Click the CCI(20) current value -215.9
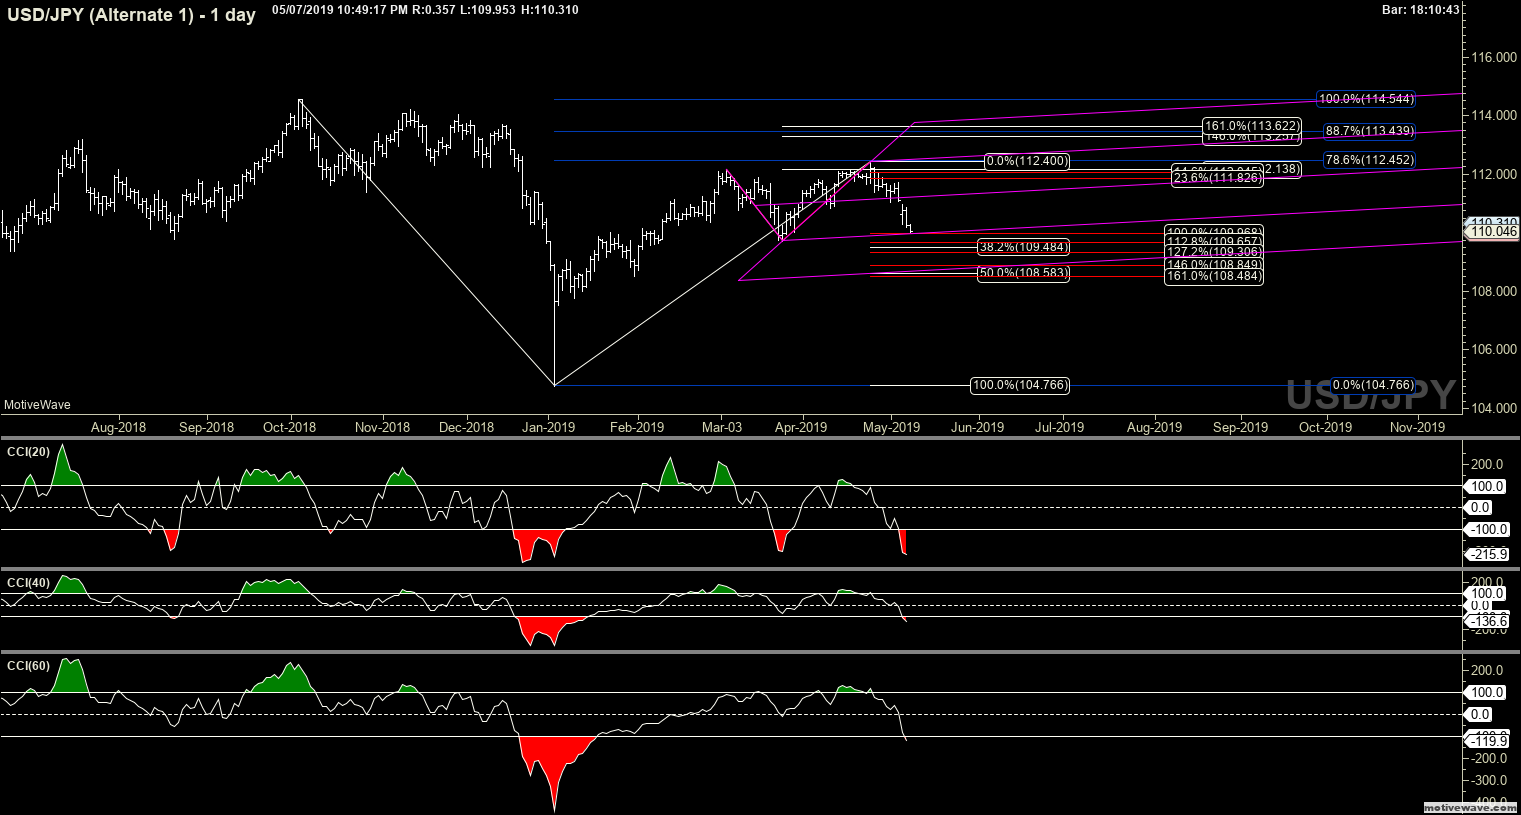Viewport: 1521px width, 815px height. coord(1487,554)
